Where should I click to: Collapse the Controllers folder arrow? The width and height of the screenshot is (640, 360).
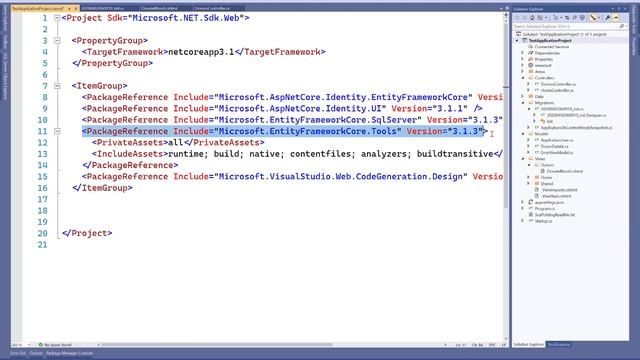pyautogui.click(x=523, y=78)
